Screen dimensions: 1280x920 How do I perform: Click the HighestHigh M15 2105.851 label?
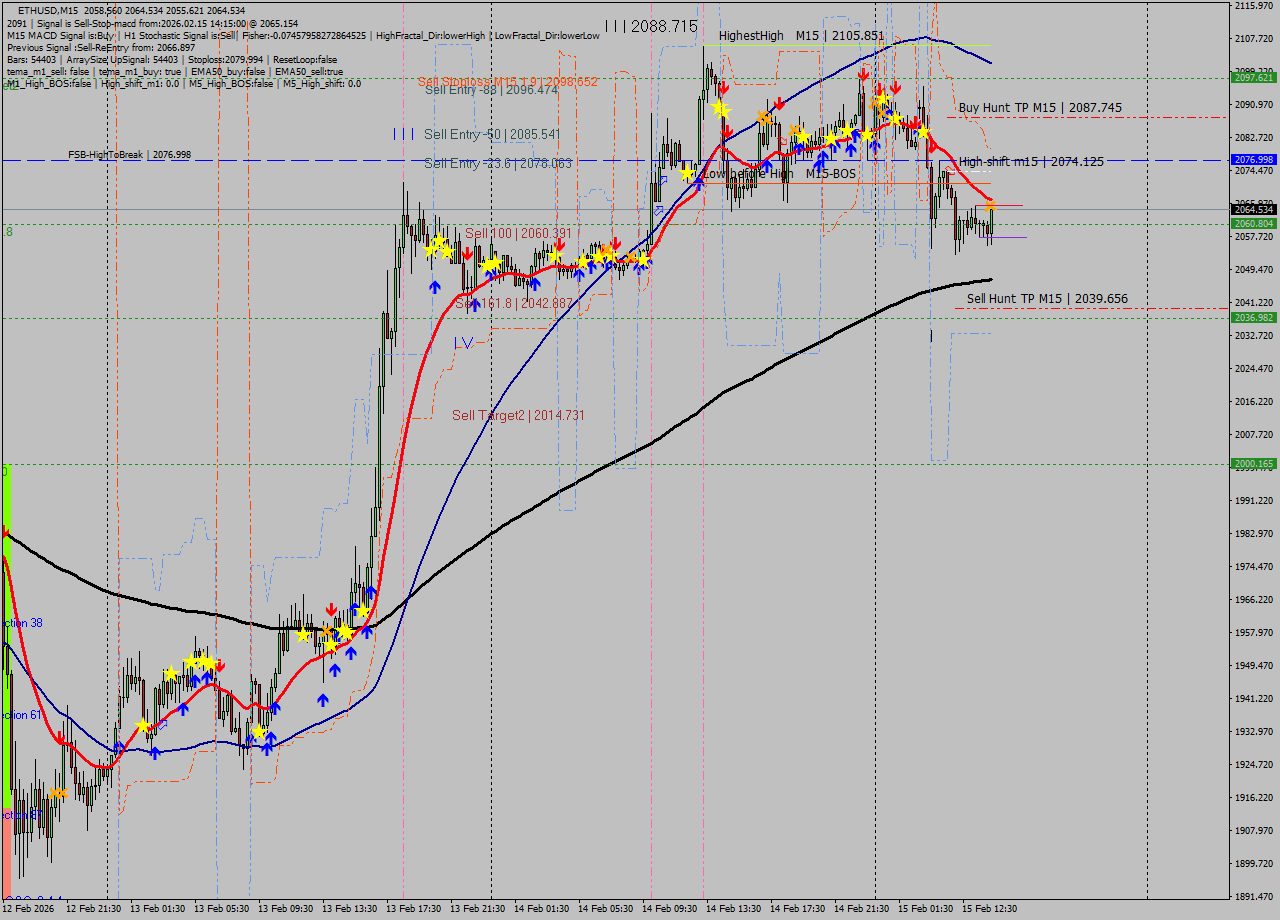(x=801, y=35)
